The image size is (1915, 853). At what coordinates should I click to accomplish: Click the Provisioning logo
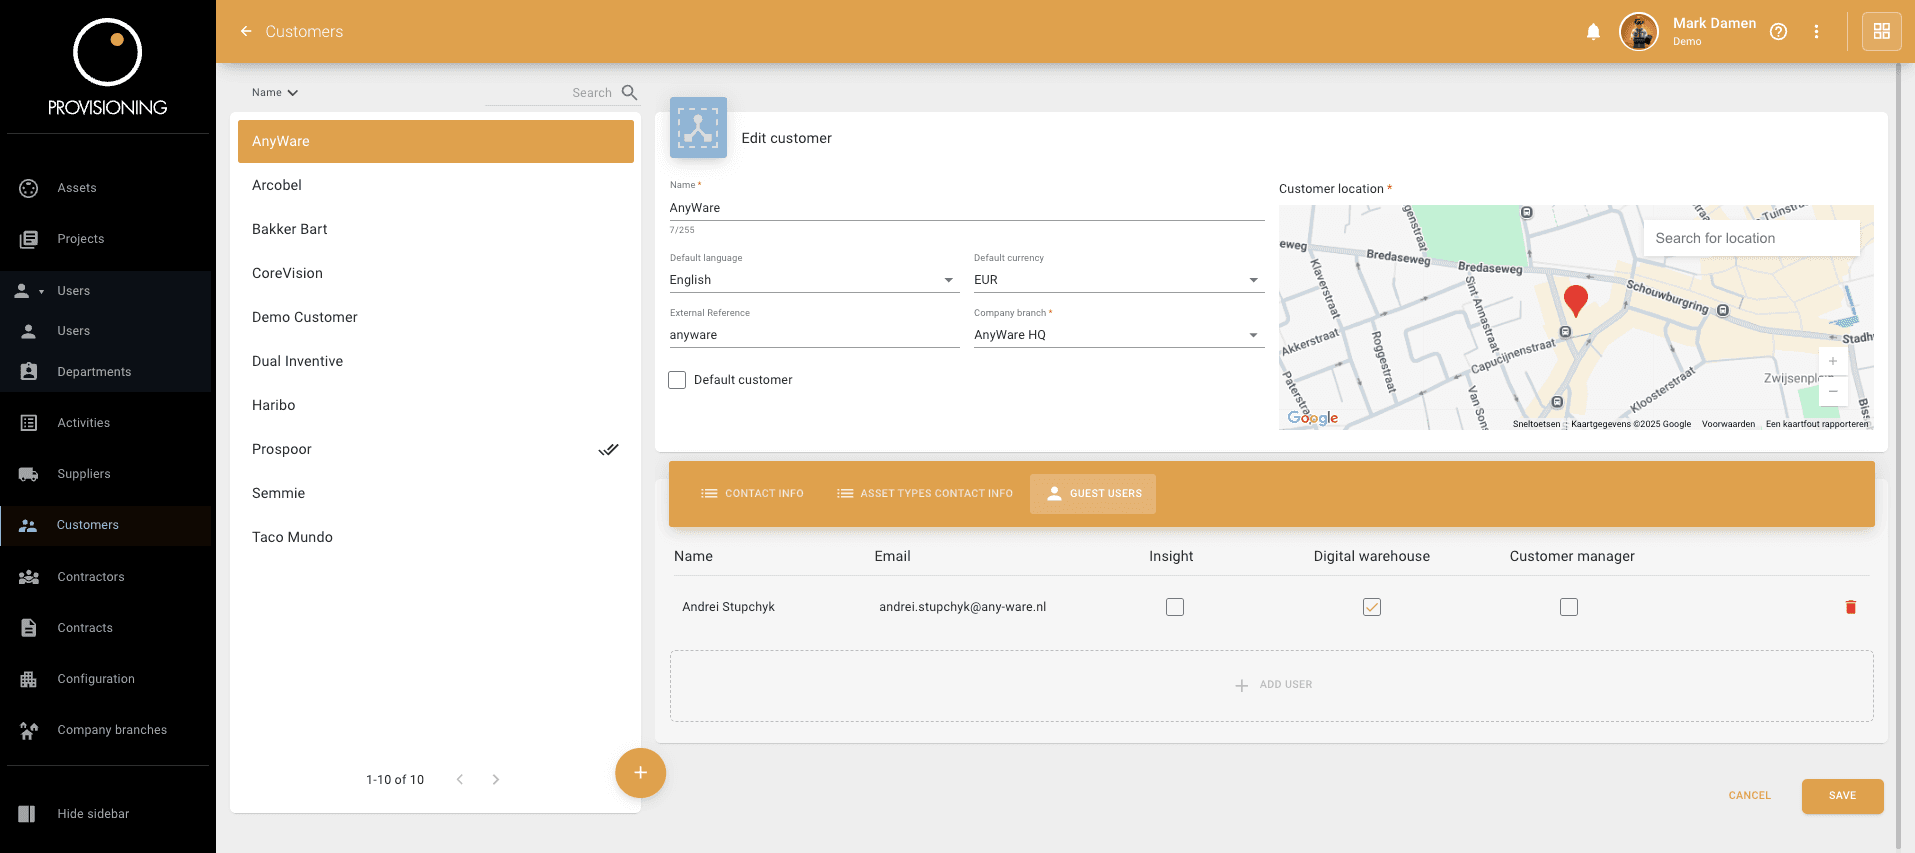point(108,67)
